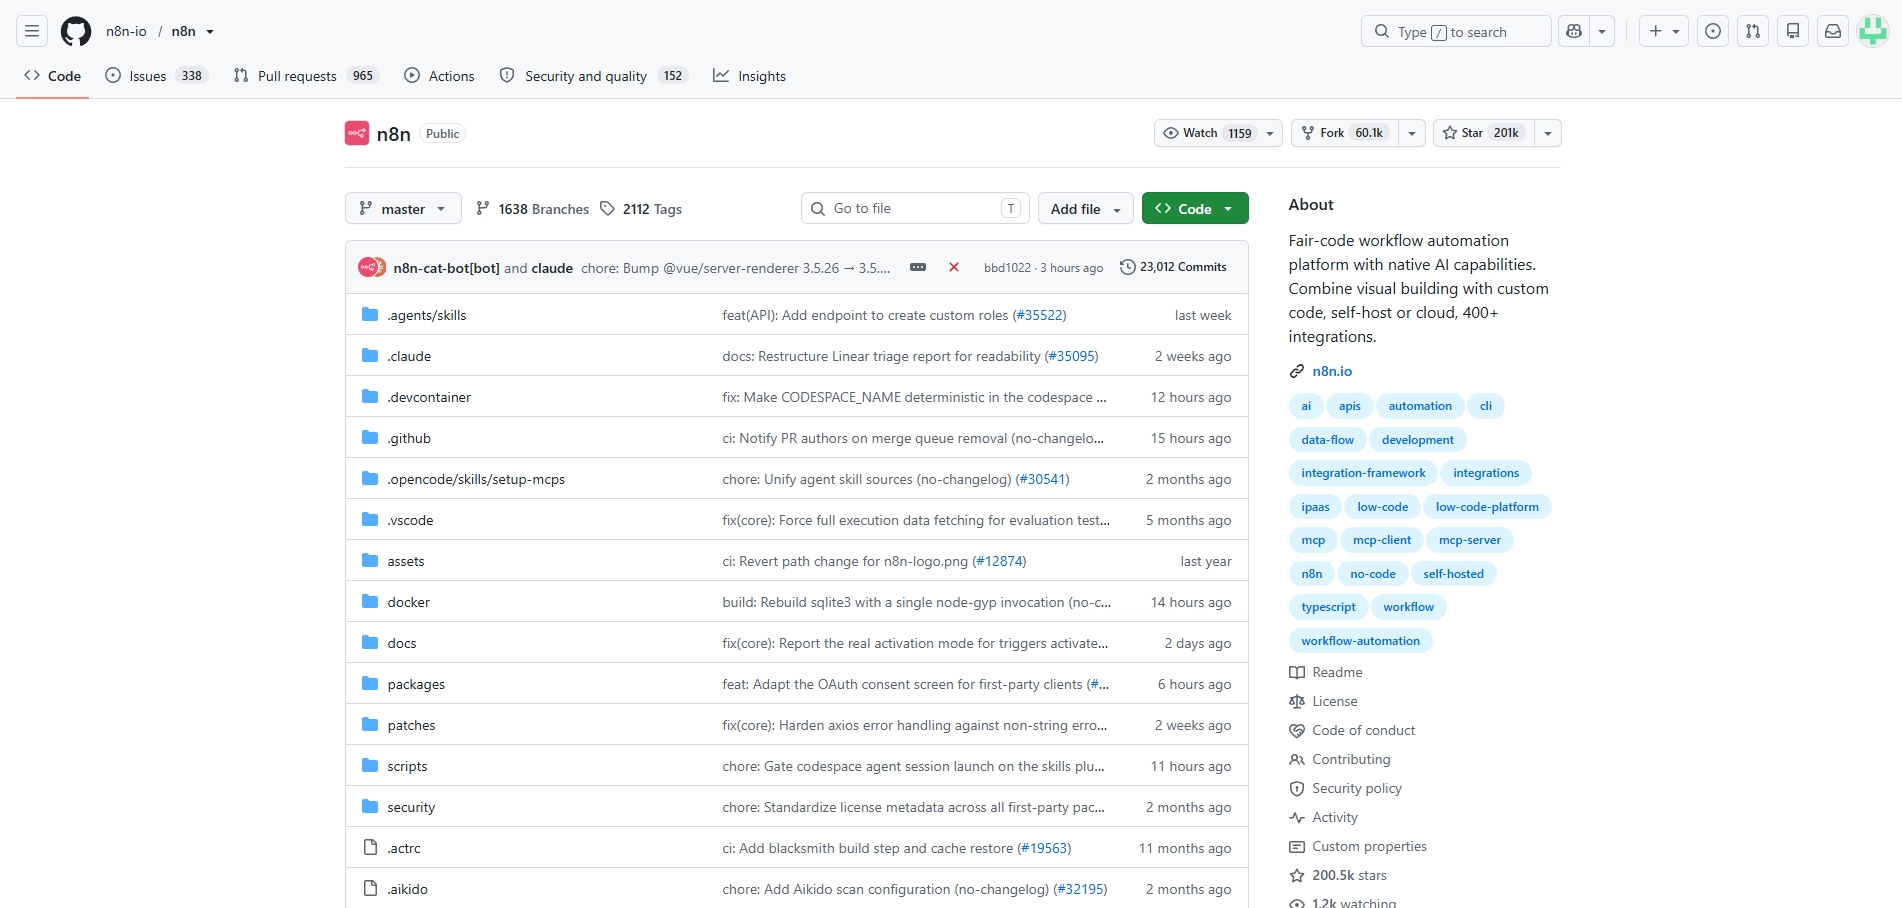Switch to the Pull requests tab
Image resolution: width=1902 pixels, height=908 pixels.
coord(306,76)
